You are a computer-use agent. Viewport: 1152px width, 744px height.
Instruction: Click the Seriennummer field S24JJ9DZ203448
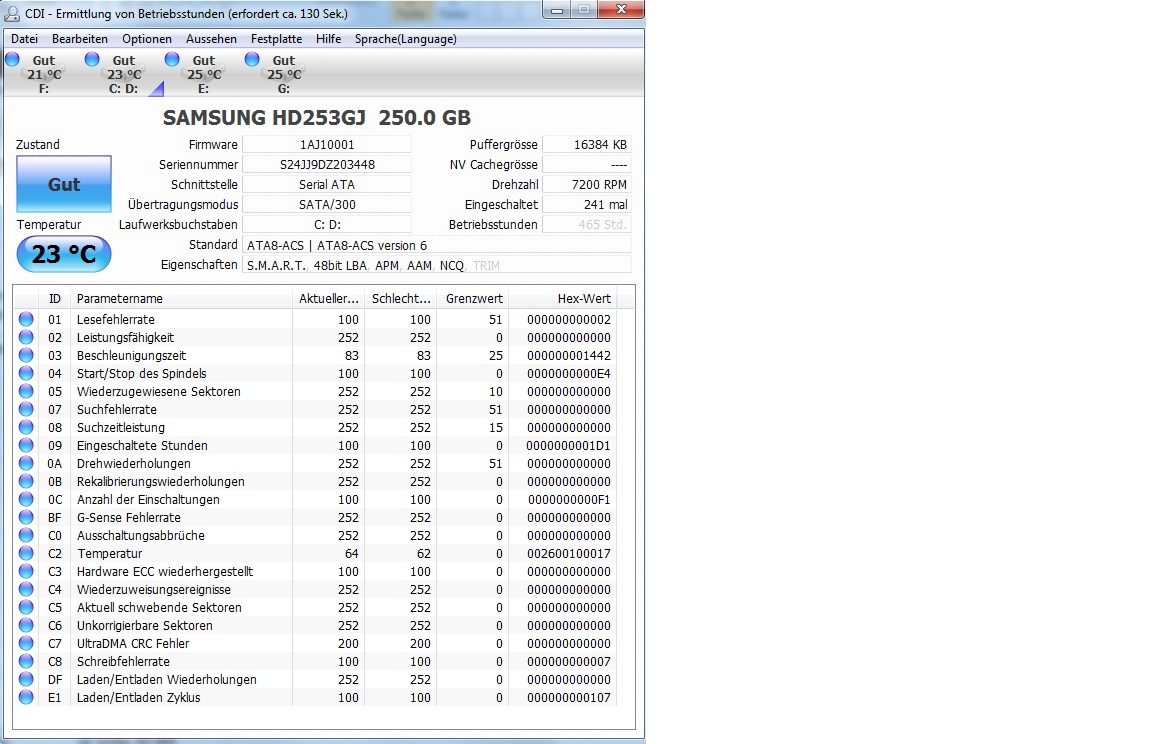click(327, 165)
